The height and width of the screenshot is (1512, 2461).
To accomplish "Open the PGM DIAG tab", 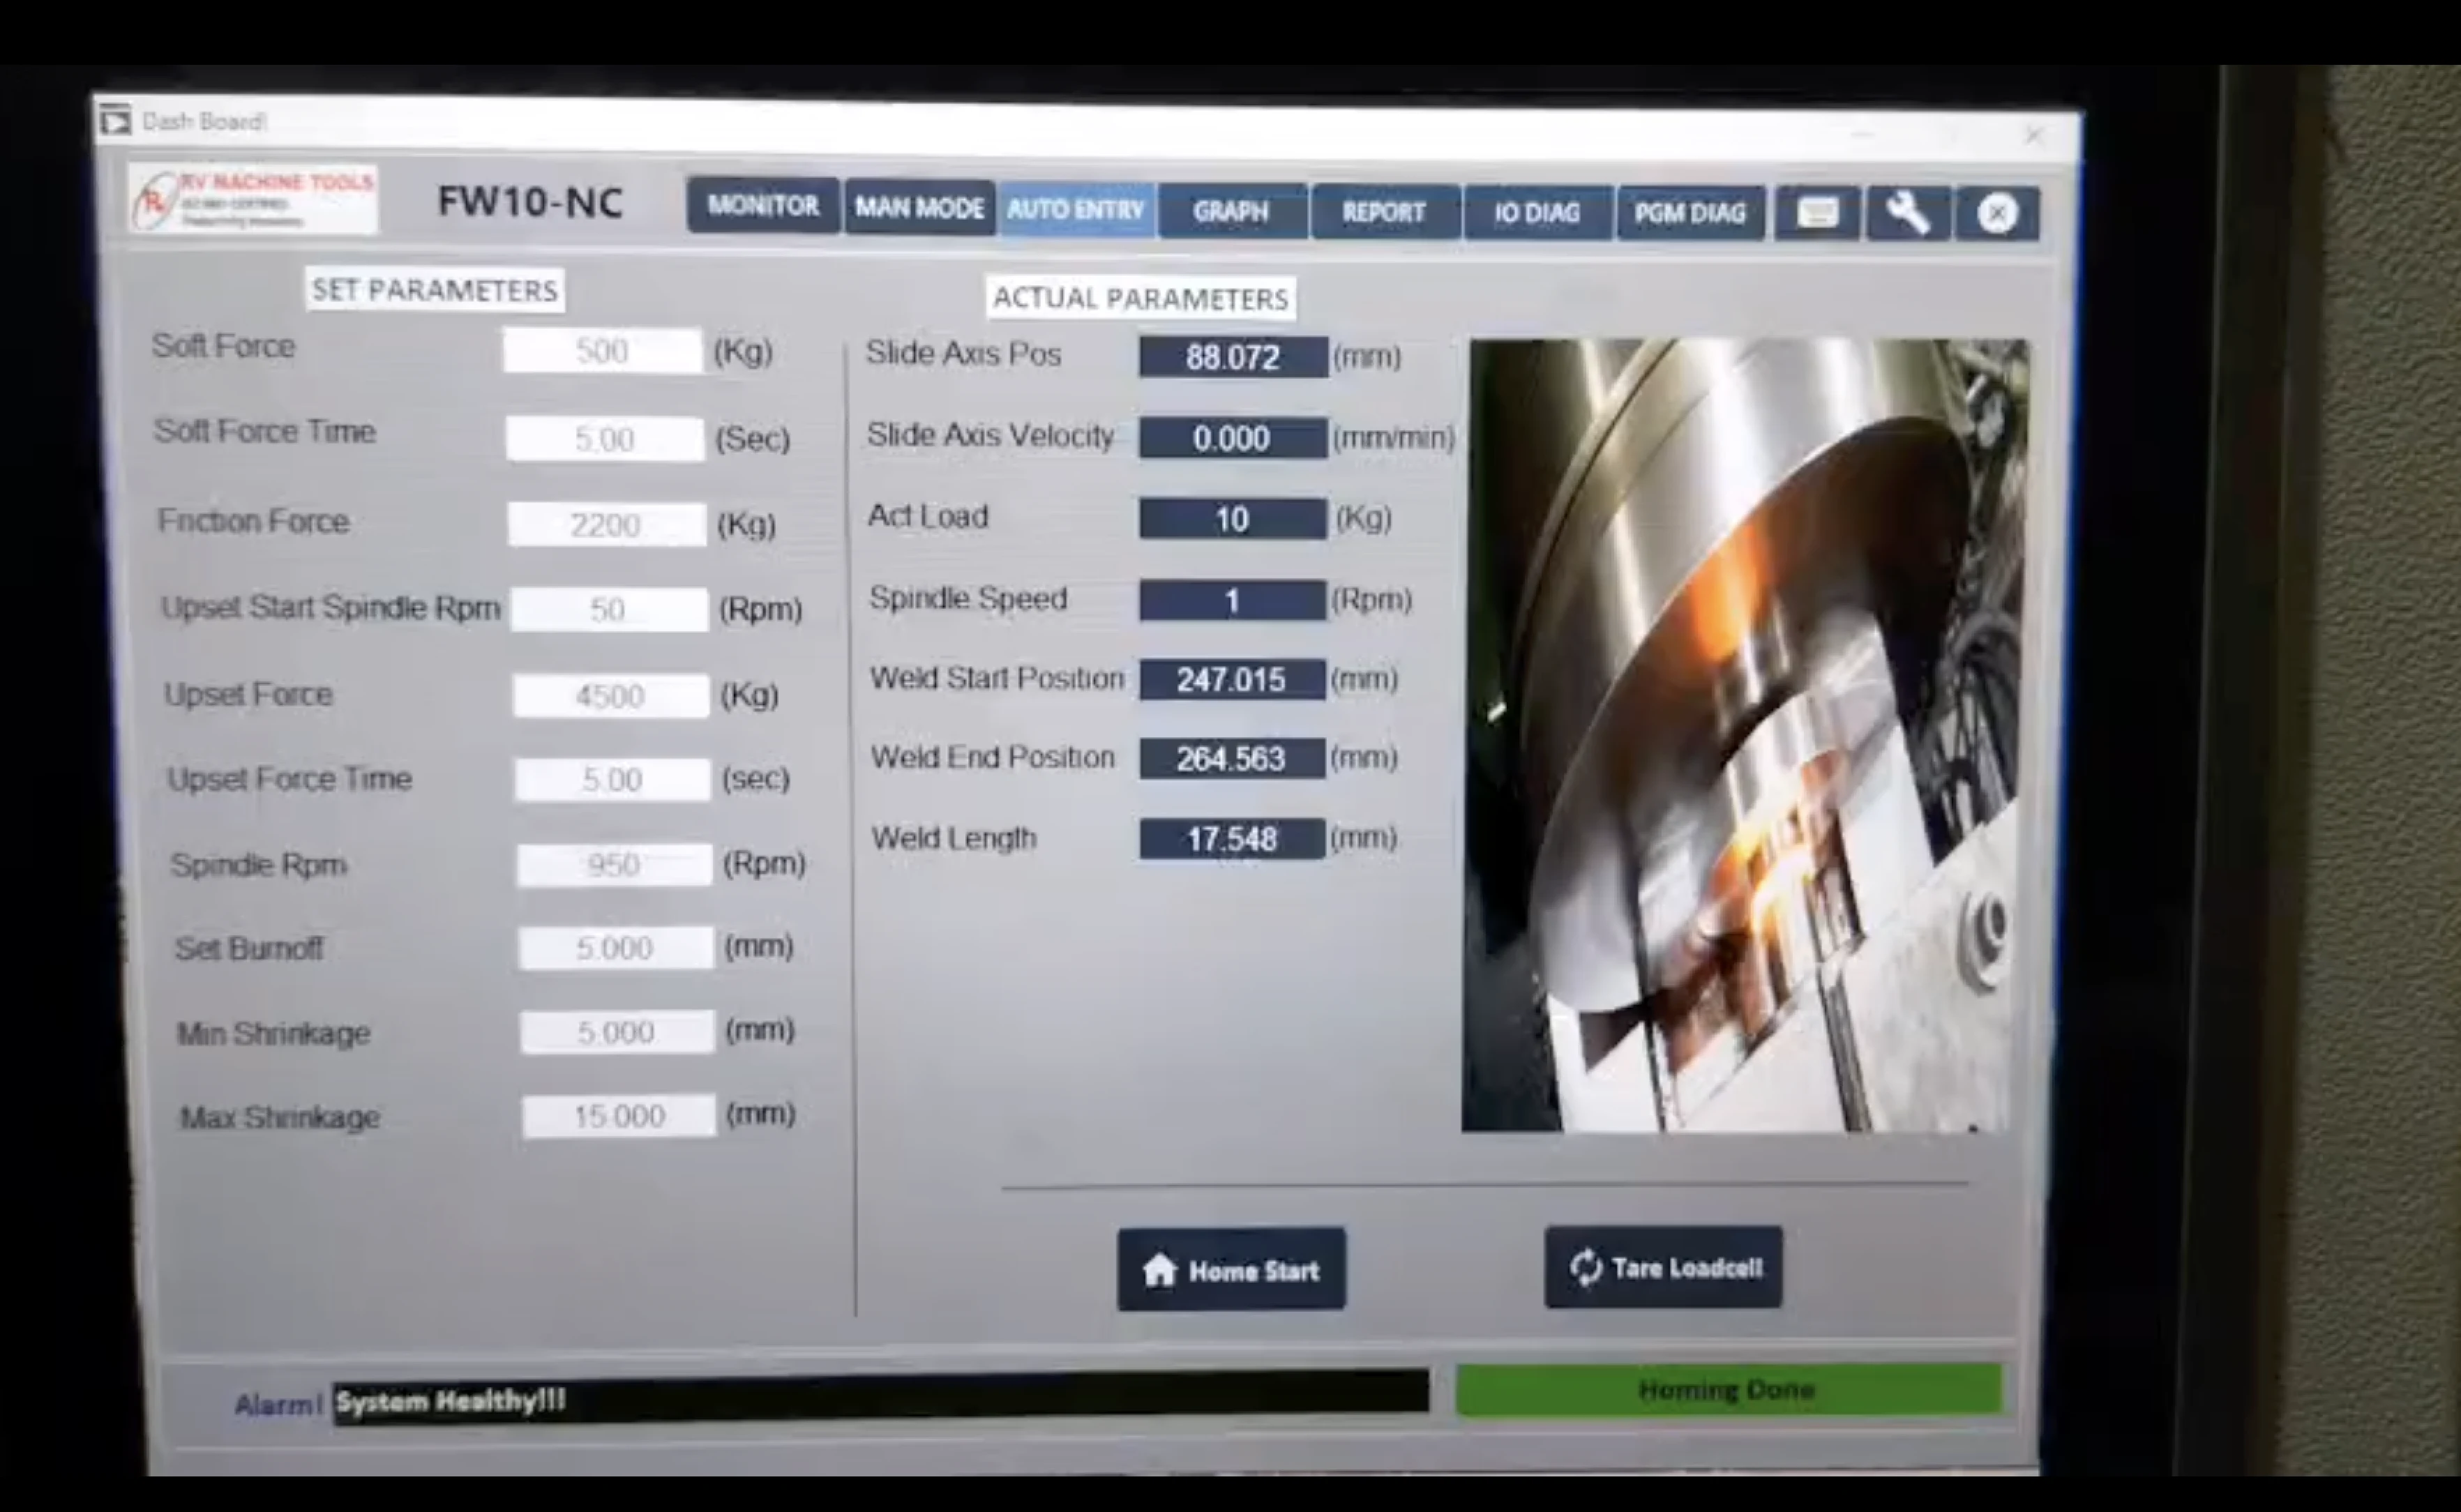I will pyautogui.click(x=1690, y=213).
